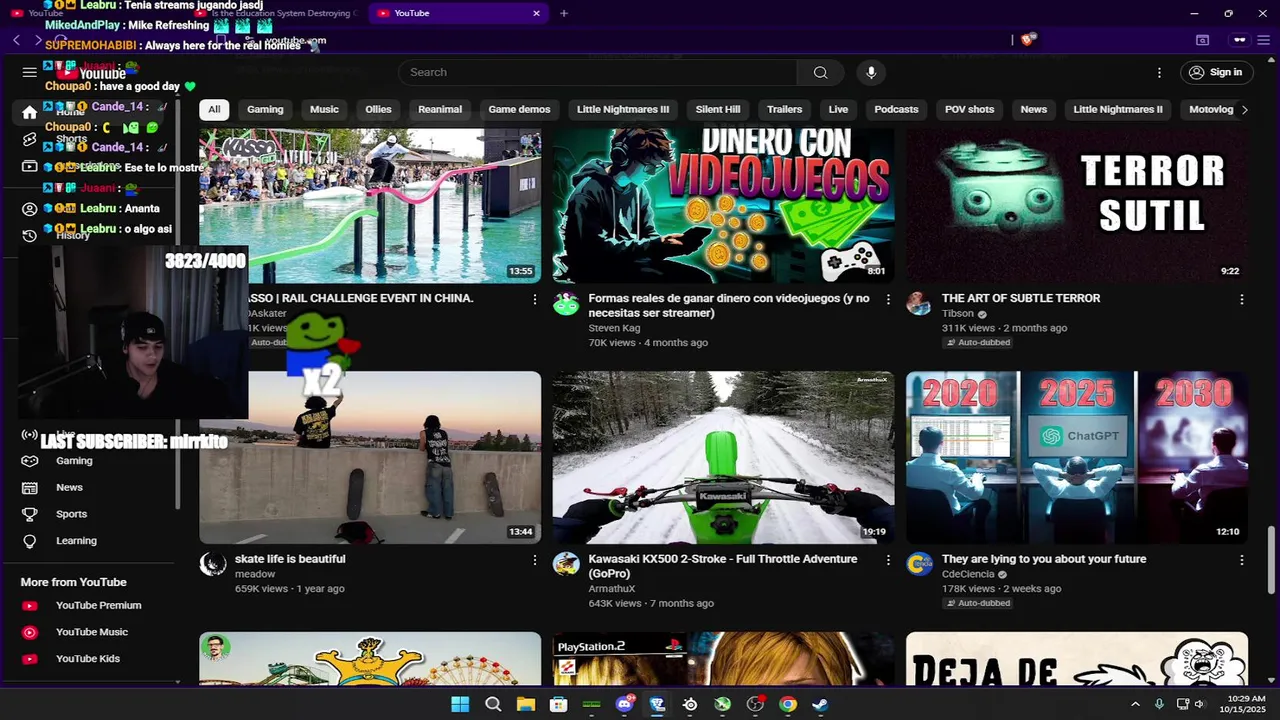This screenshot has height=720, width=1280.
Task: Click the Home icon in sidebar
Action: coord(30,112)
